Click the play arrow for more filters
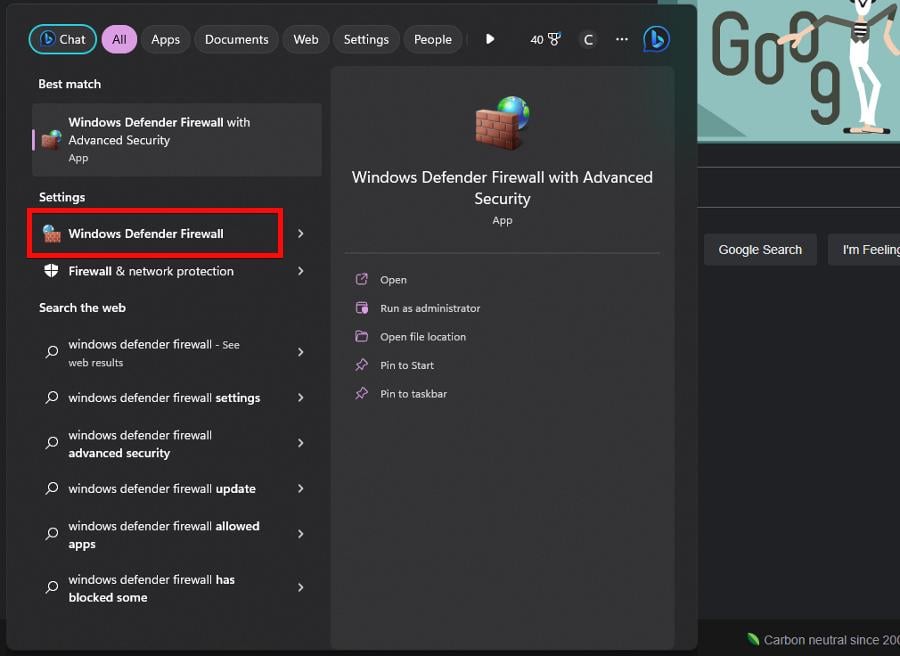 pyautogui.click(x=490, y=39)
